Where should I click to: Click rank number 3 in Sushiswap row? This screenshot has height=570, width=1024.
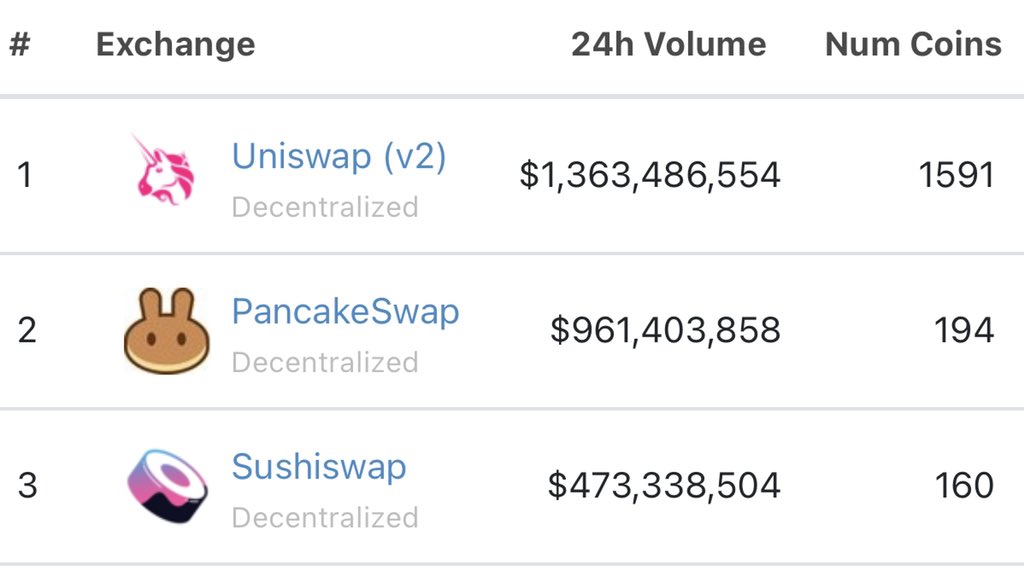27,485
